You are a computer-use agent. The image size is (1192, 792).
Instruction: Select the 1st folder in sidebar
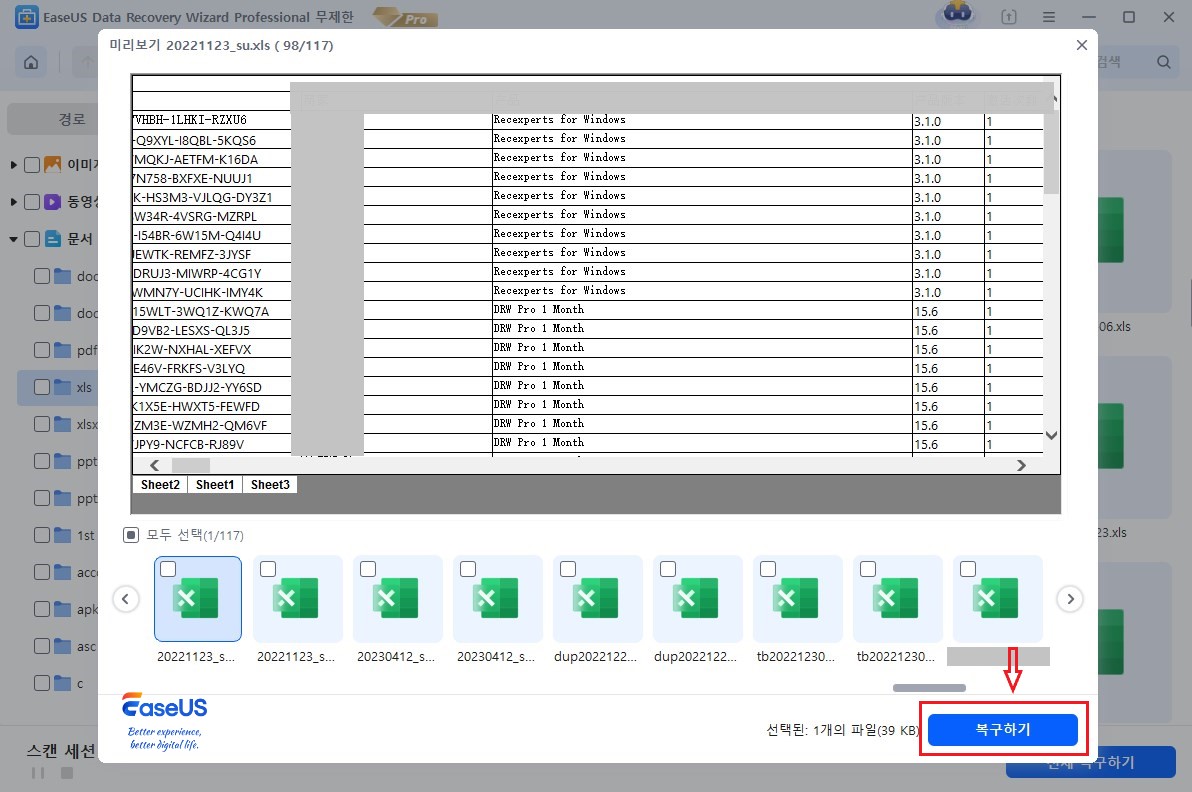[x=74, y=535]
